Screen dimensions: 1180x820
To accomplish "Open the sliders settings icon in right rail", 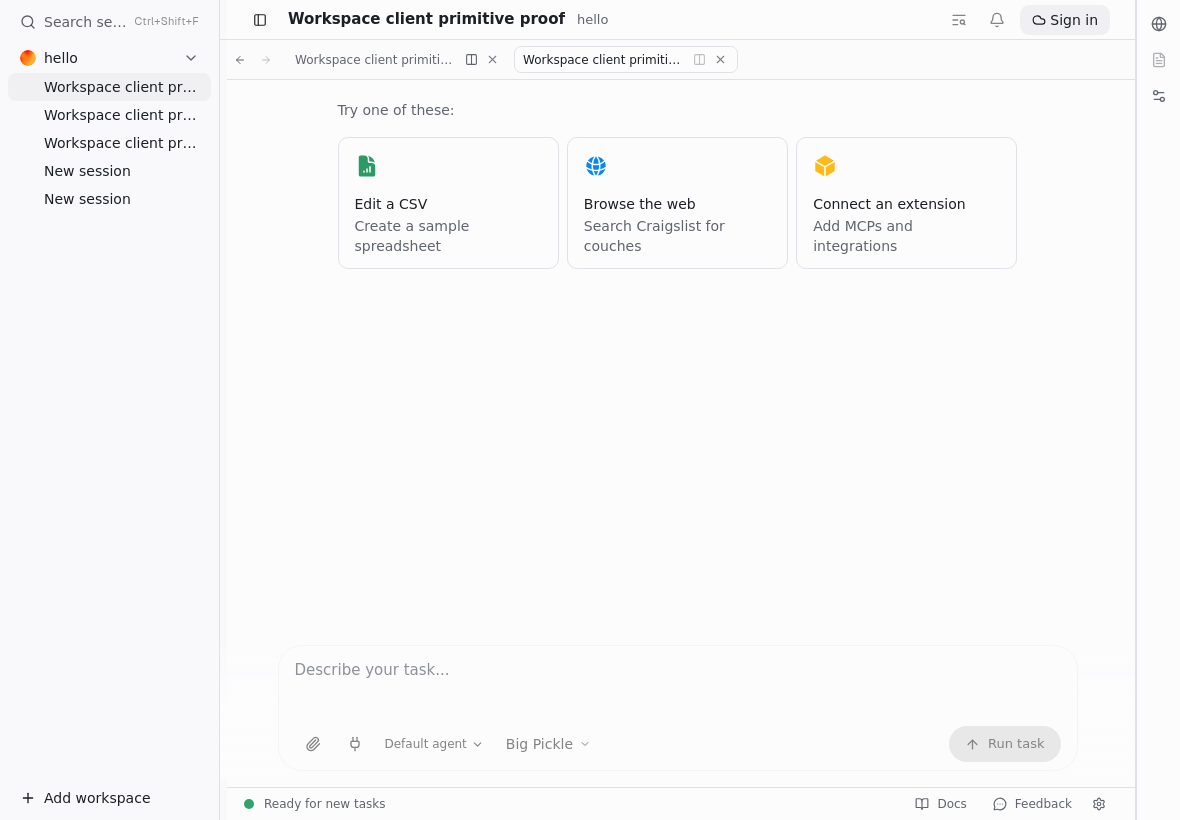I will (x=1159, y=96).
